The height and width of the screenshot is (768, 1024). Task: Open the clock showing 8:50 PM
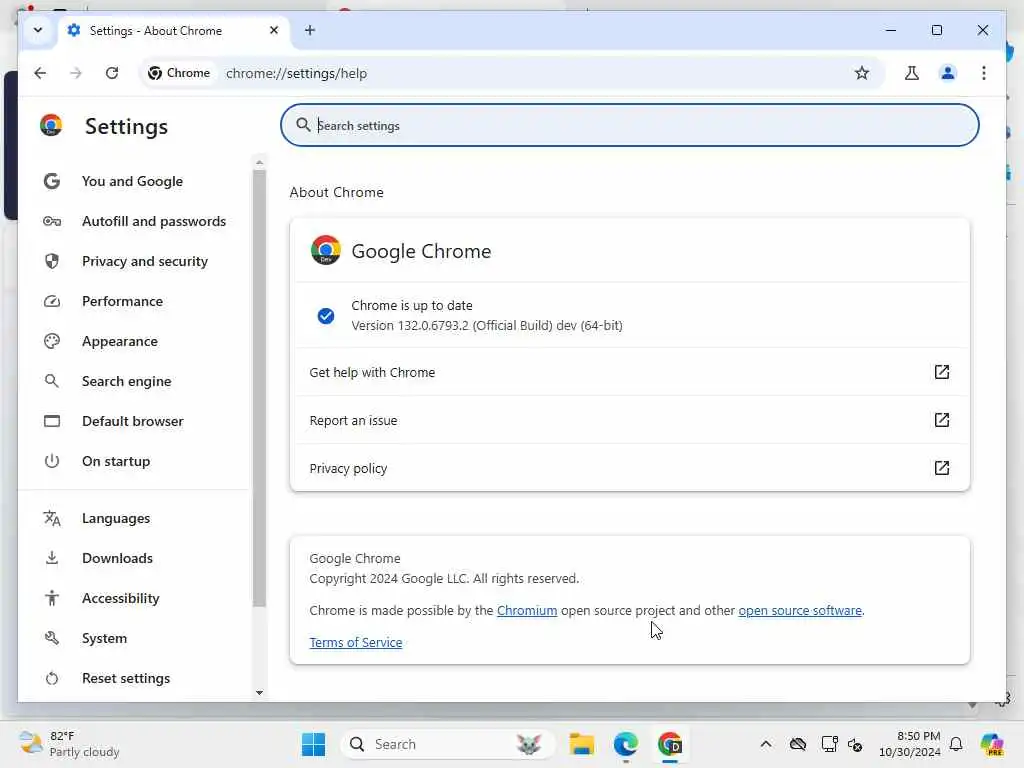909,744
